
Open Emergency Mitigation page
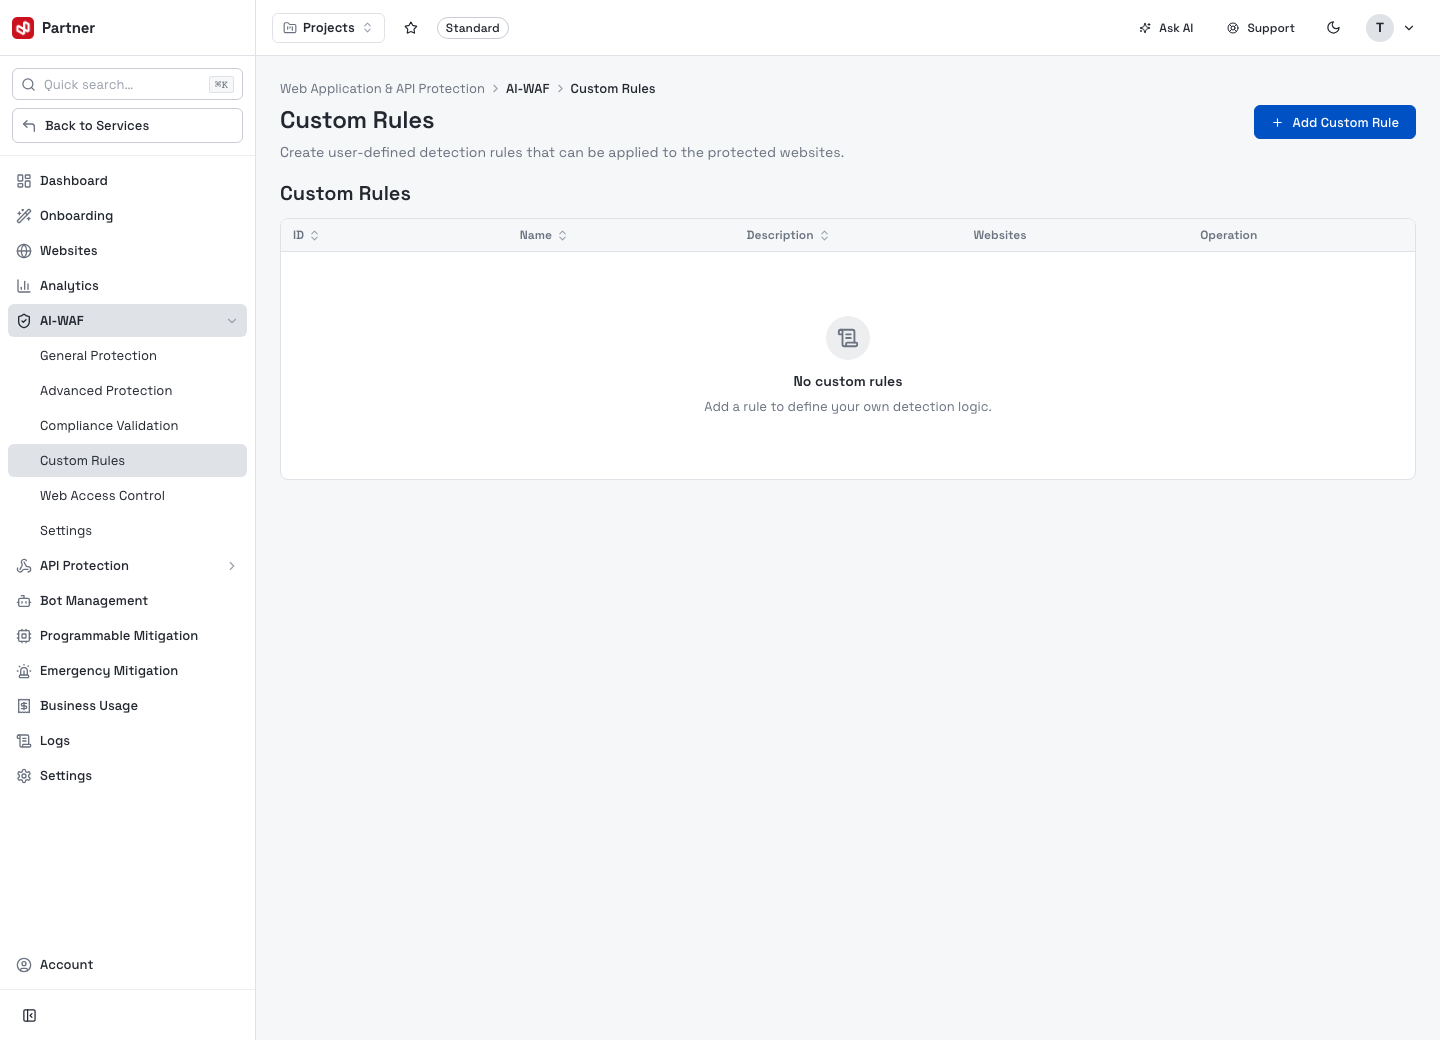point(127,671)
